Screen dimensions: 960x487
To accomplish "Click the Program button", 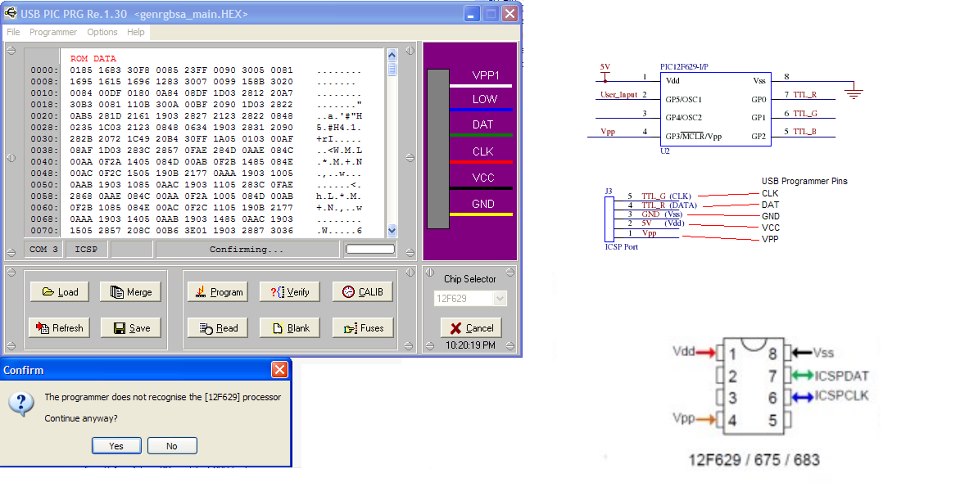I will [x=218, y=292].
